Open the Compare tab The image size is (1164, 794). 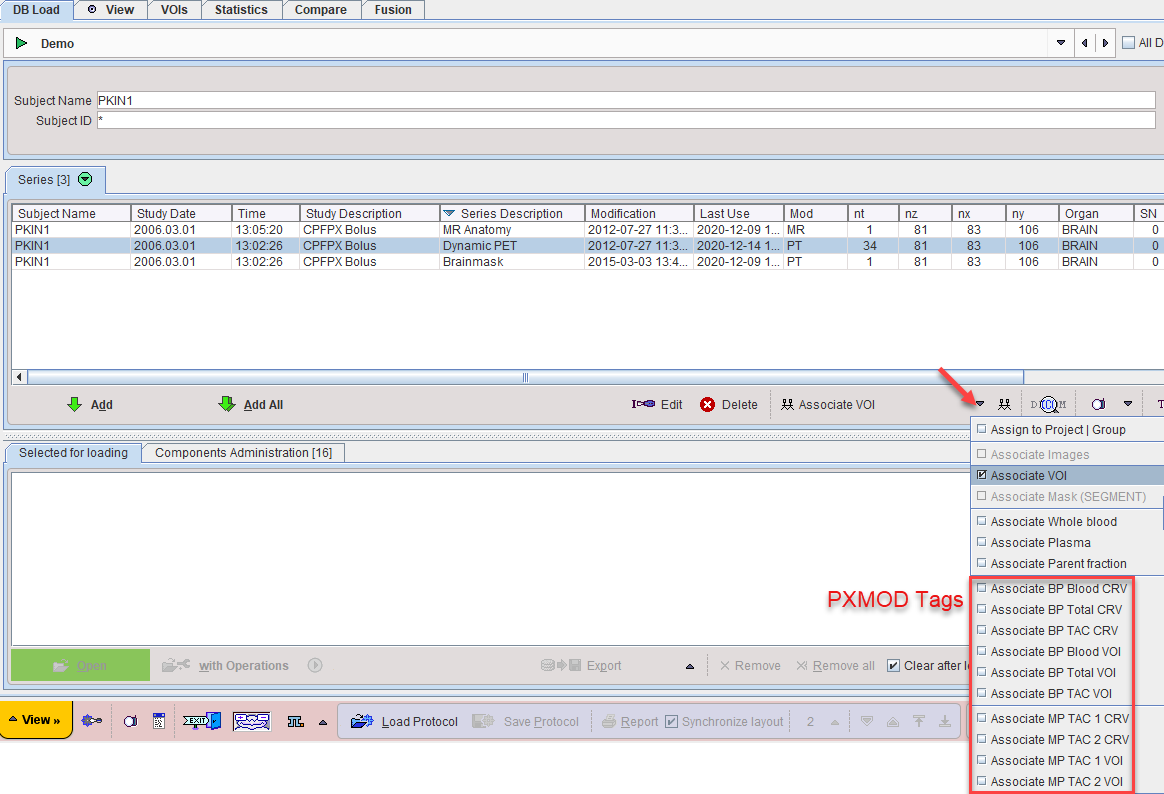click(x=321, y=10)
